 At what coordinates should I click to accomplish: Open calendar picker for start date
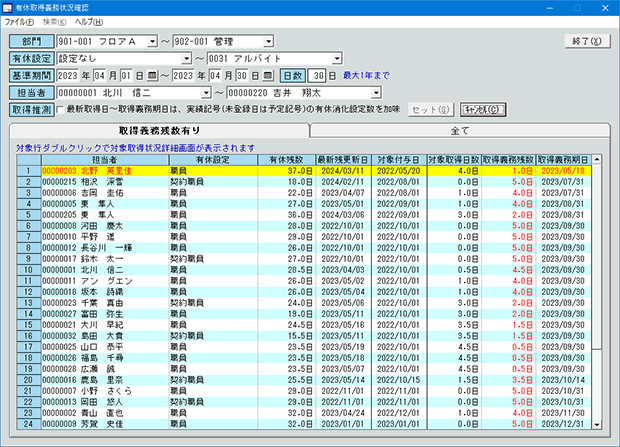(x=152, y=75)
